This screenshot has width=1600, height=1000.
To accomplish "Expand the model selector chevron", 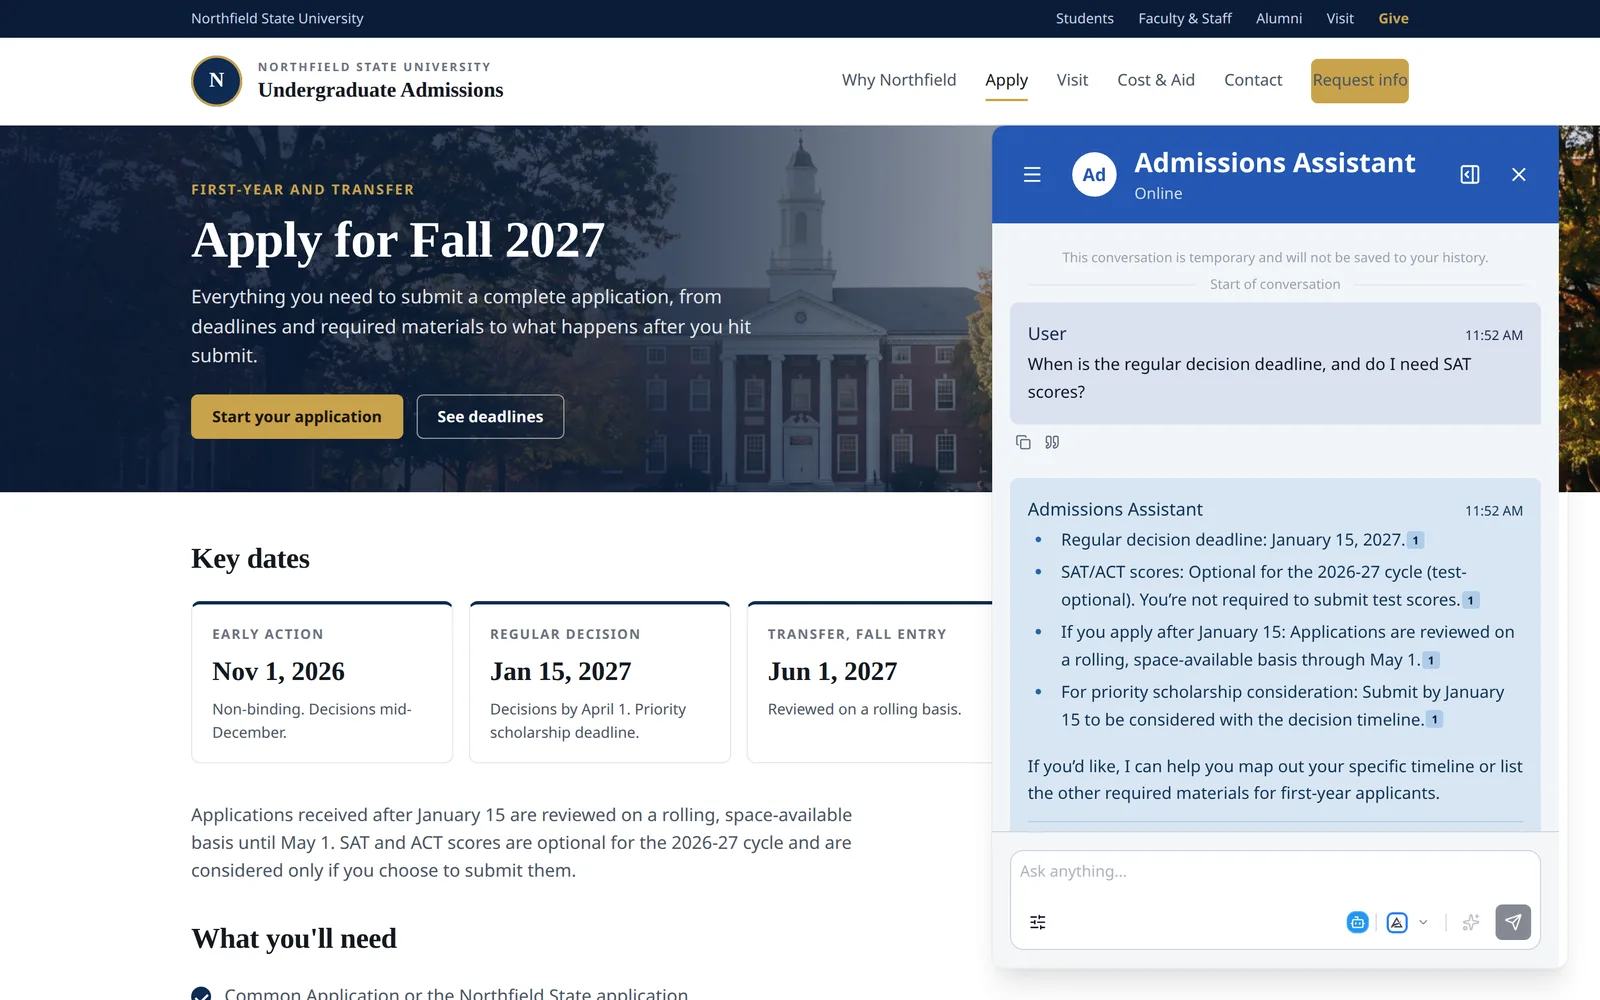I will (x=1423, y=922).
